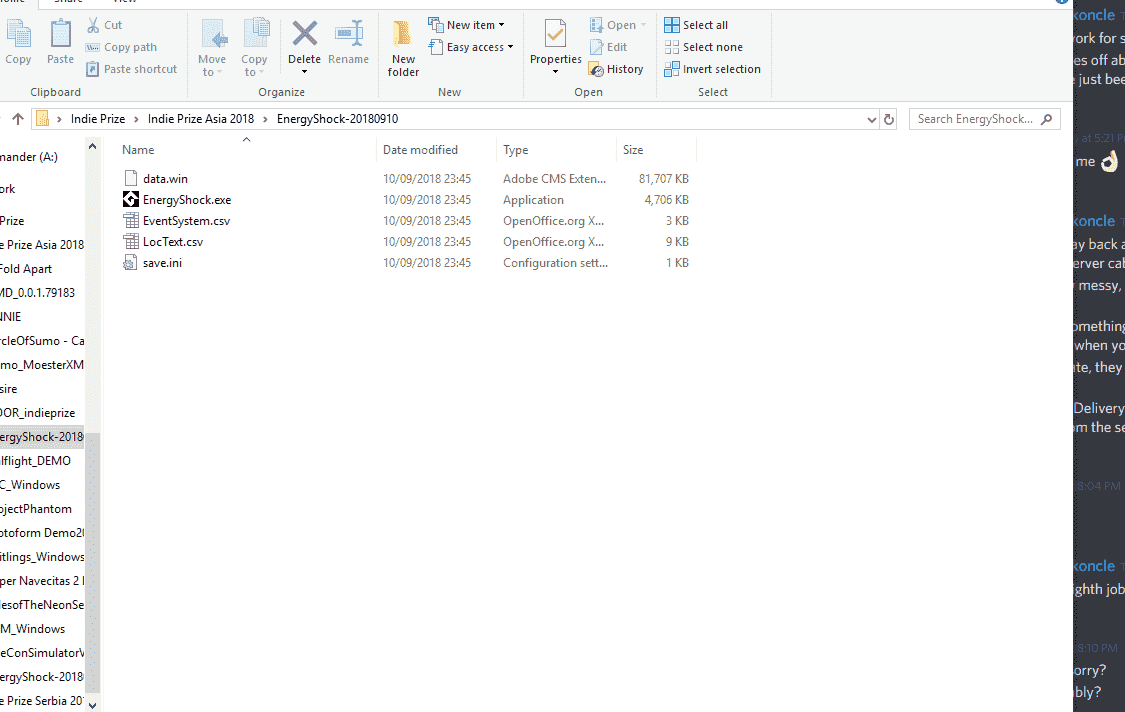1125x712 pixels.
Task: Click the EnergyShock-20180910 breadcrumb segment
Action: coord(337,119)
